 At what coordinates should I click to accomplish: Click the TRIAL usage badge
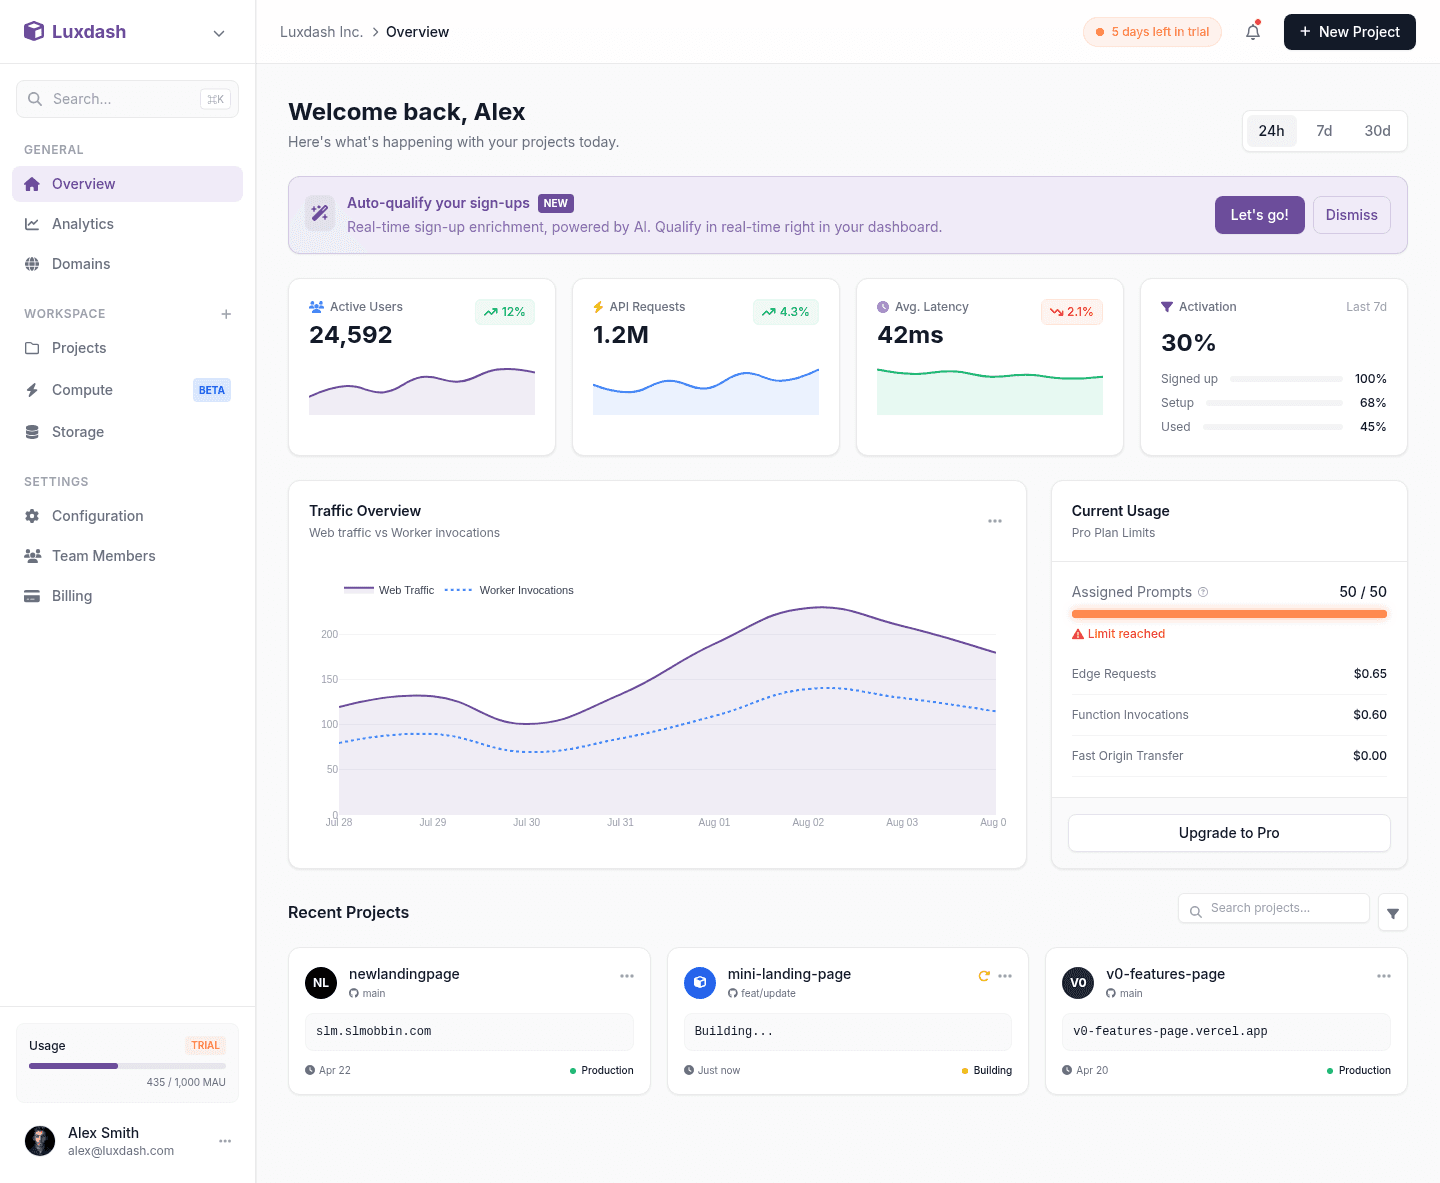(x=205, y=1046)
